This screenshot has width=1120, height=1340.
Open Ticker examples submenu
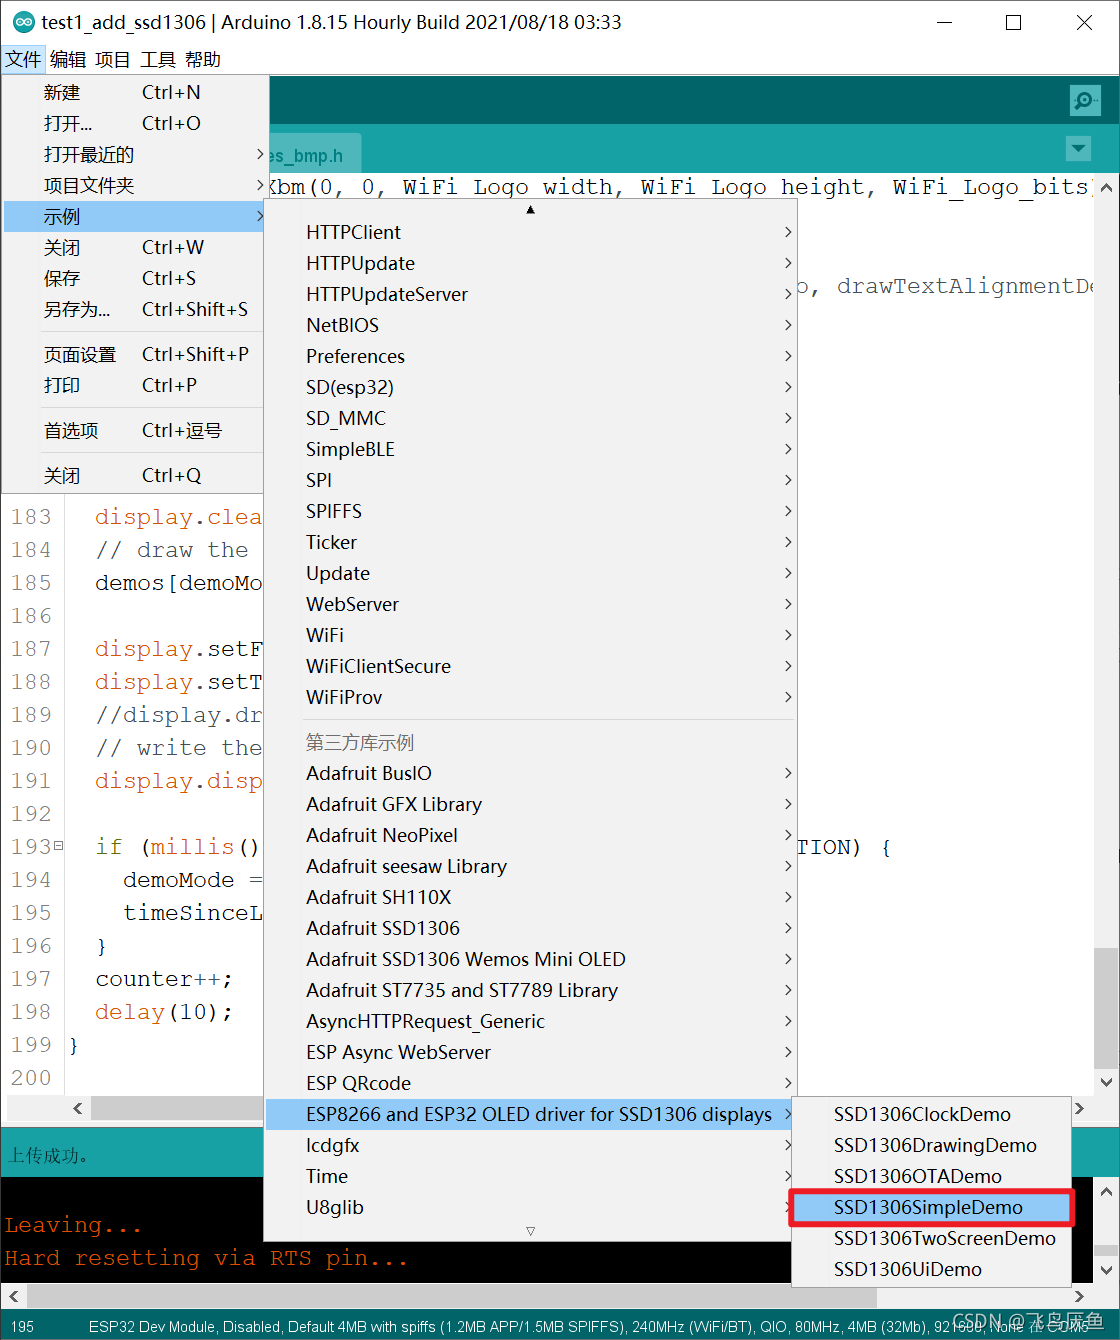point(530,542)
